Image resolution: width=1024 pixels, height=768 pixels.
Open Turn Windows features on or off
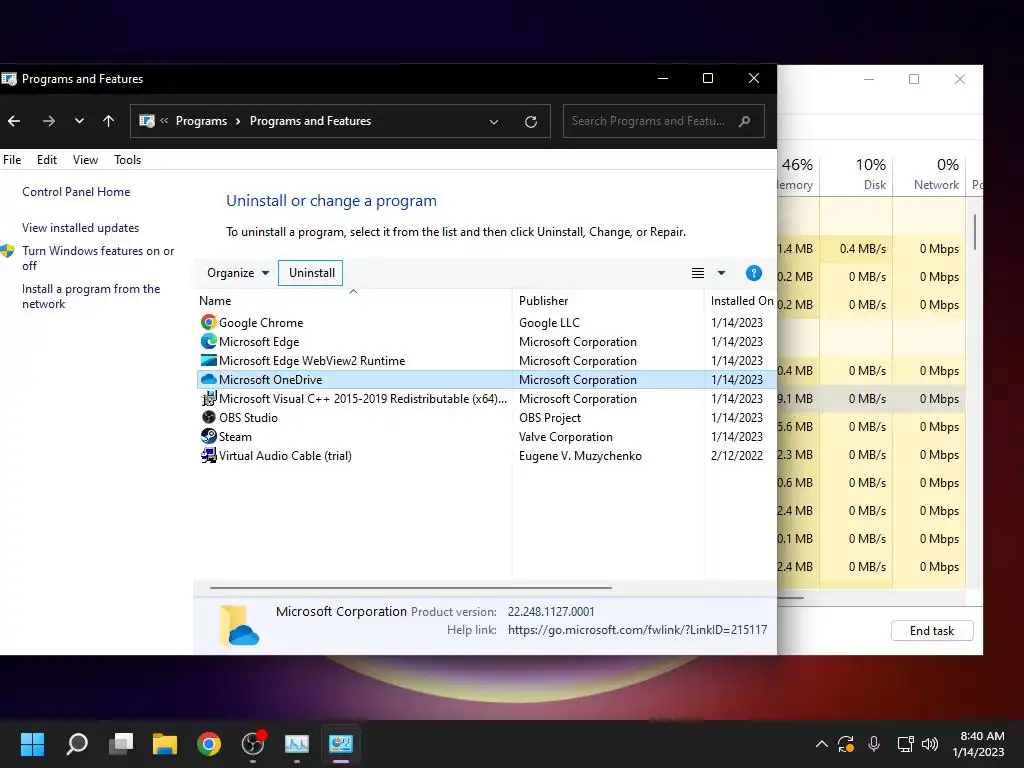tap(98, 258)
